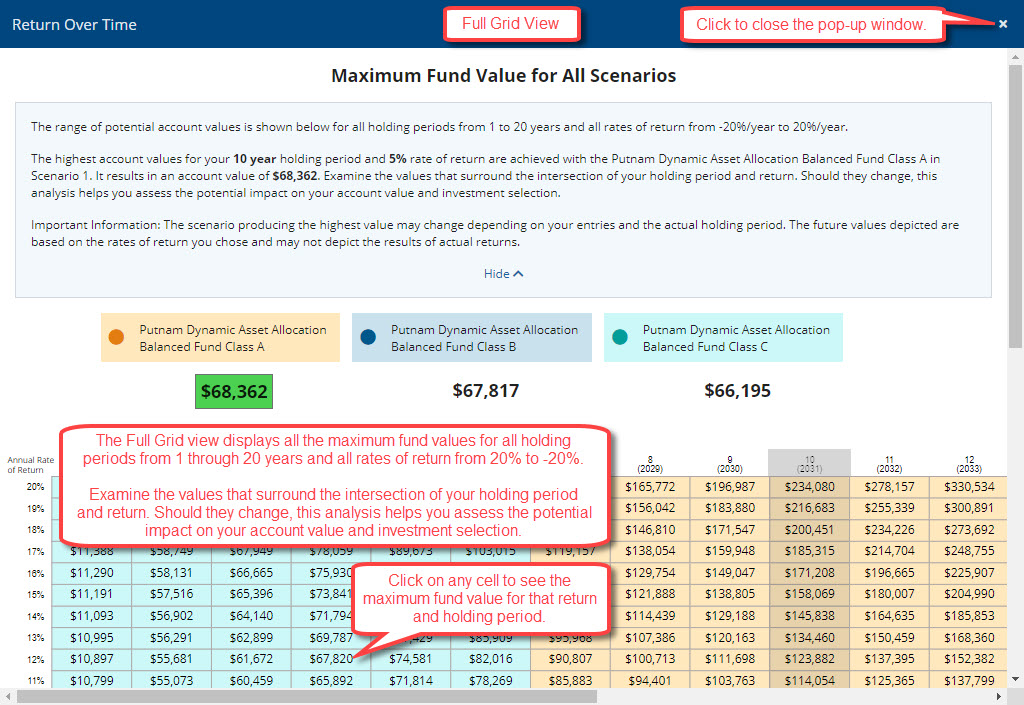Select the Putnam Balanced Fund Class C legend card
1024x705 pixels.
pyautogui.click(x=722, y=337)
